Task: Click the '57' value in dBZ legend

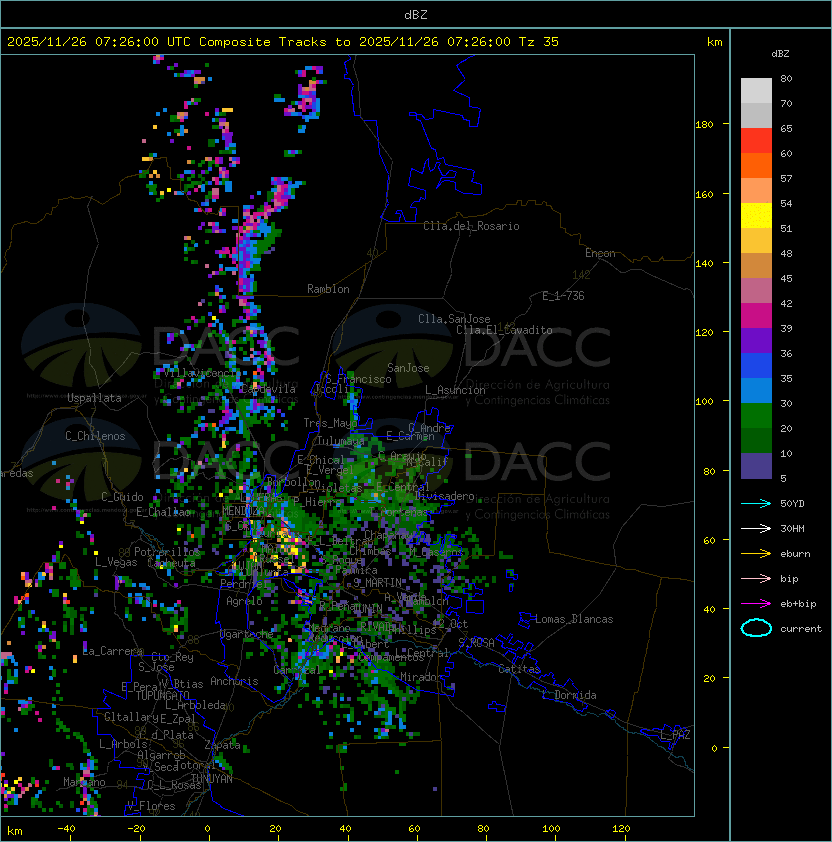Action: coord(786,178)
